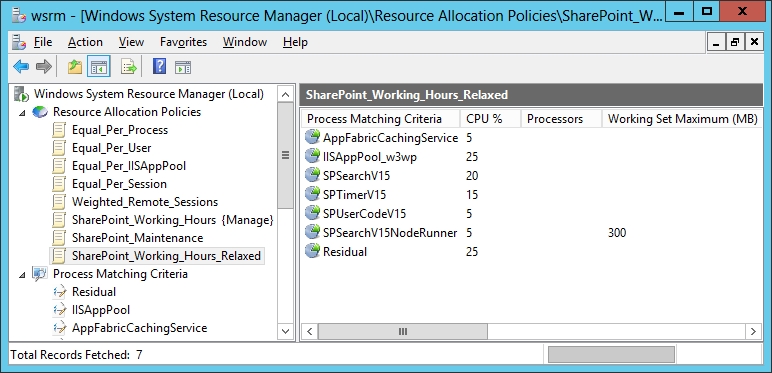Toggle Show/Hide Action Pane icon
Viewport: 772px width, 373px height.
pyautogui.click(x=183, y=67)
